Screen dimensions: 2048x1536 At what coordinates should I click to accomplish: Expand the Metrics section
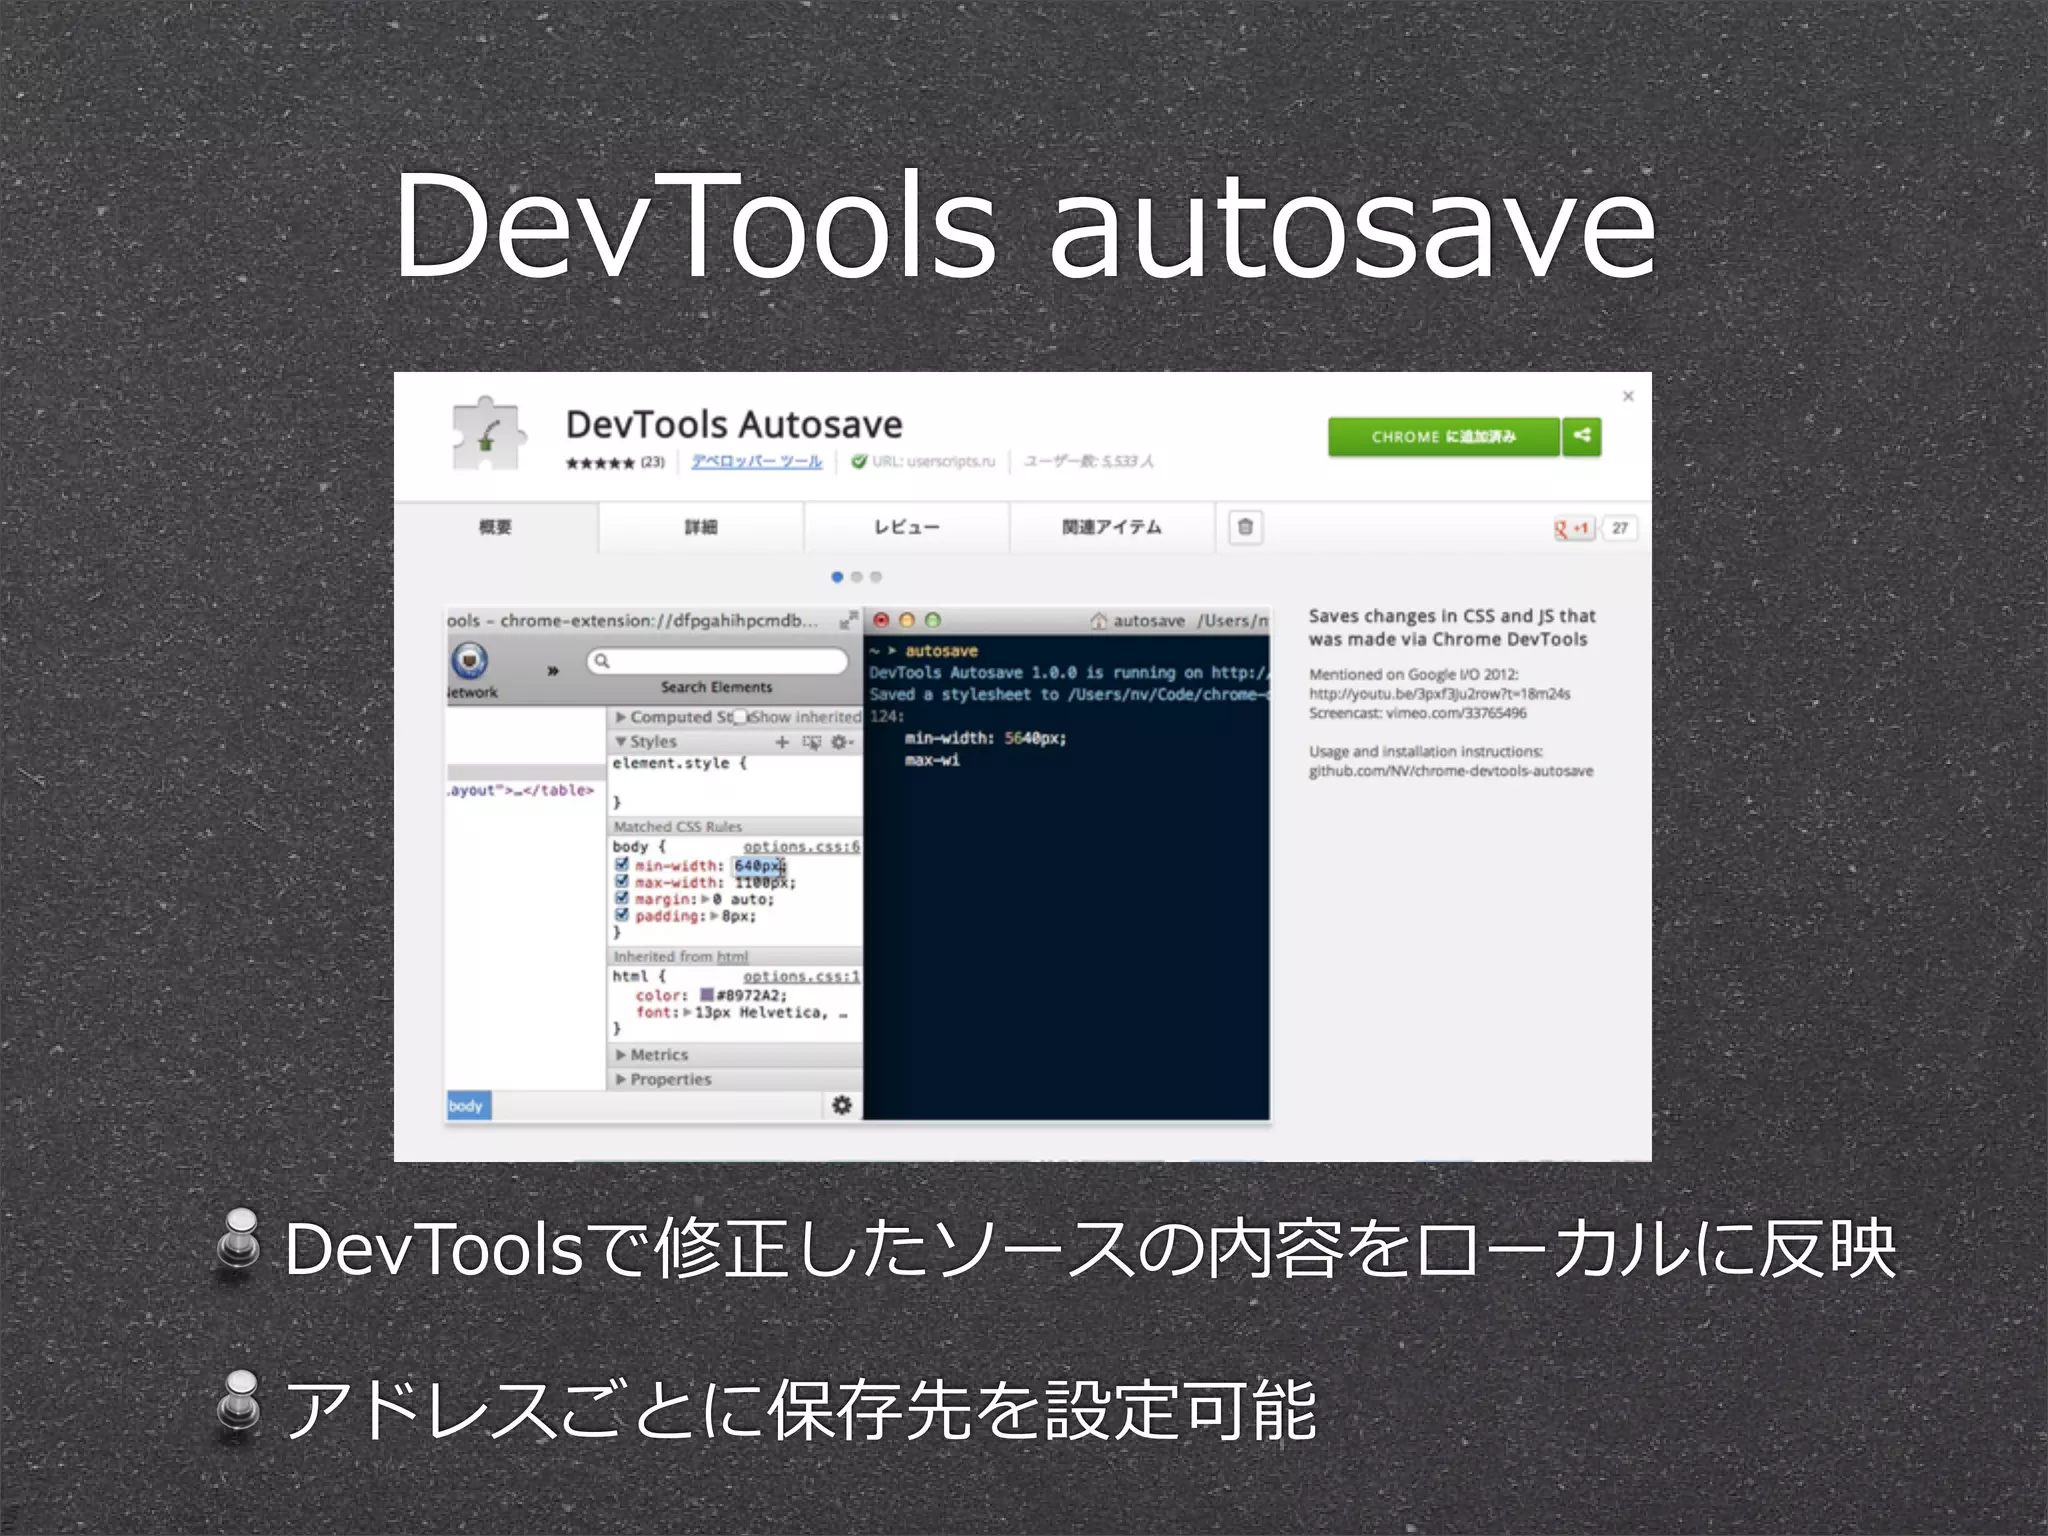coord(621,1055)
